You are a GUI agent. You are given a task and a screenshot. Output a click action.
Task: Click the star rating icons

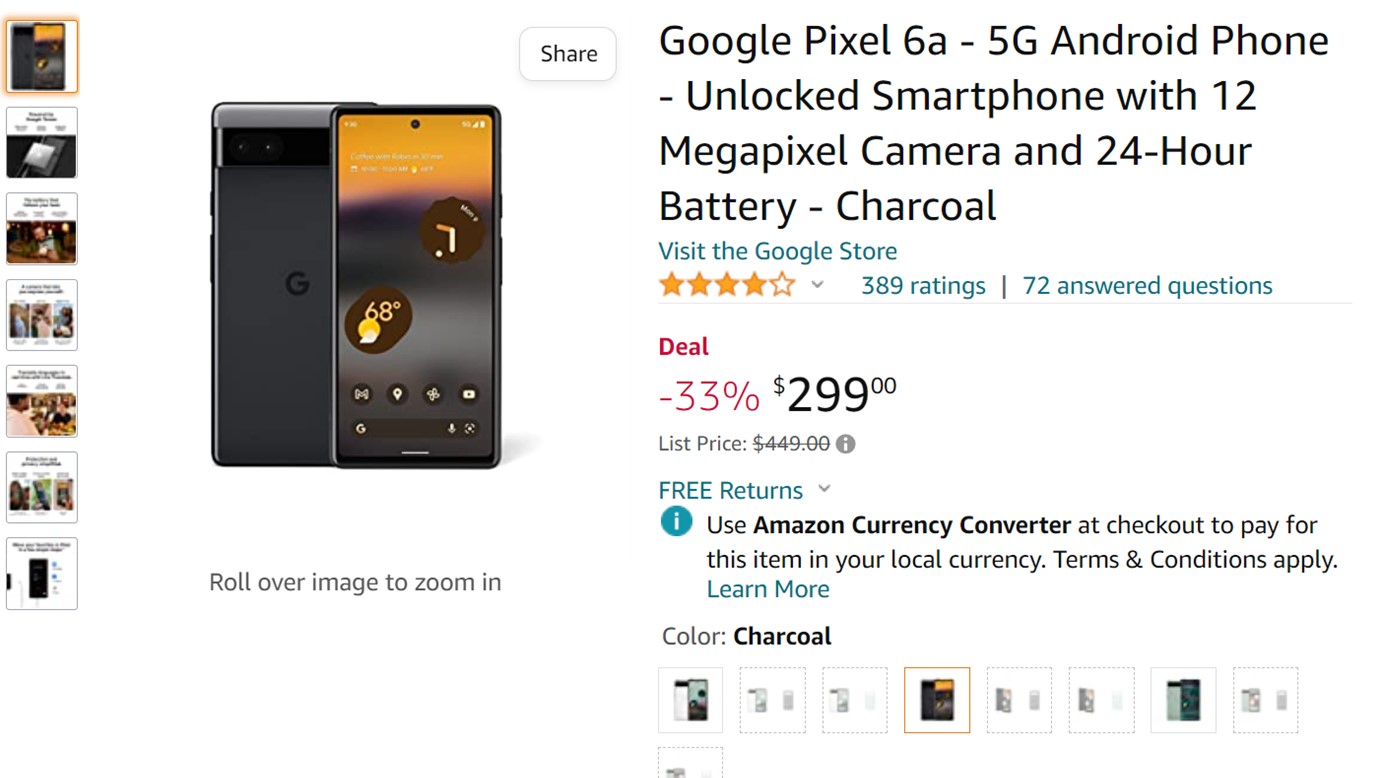pos(727,286)
